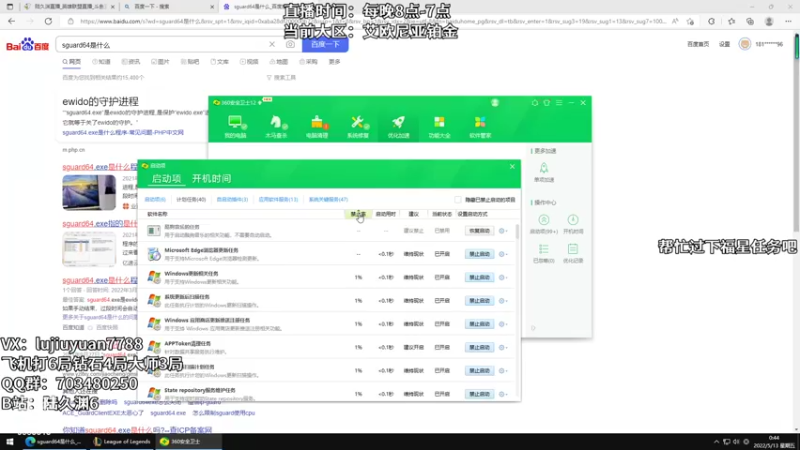800x450 pixels.
Task: Open 360 main menu hamburger icon
Action: click(559, 103)
